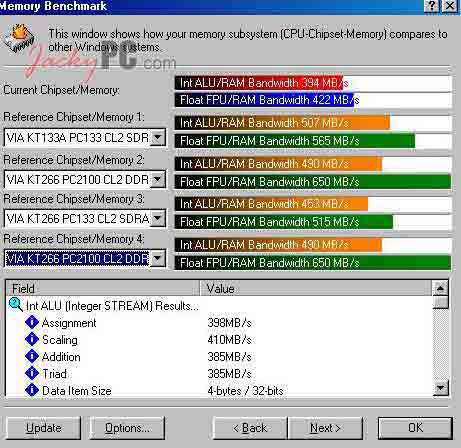
Task: Click results list scrollbar up arrow
Action: click(440, 288)
